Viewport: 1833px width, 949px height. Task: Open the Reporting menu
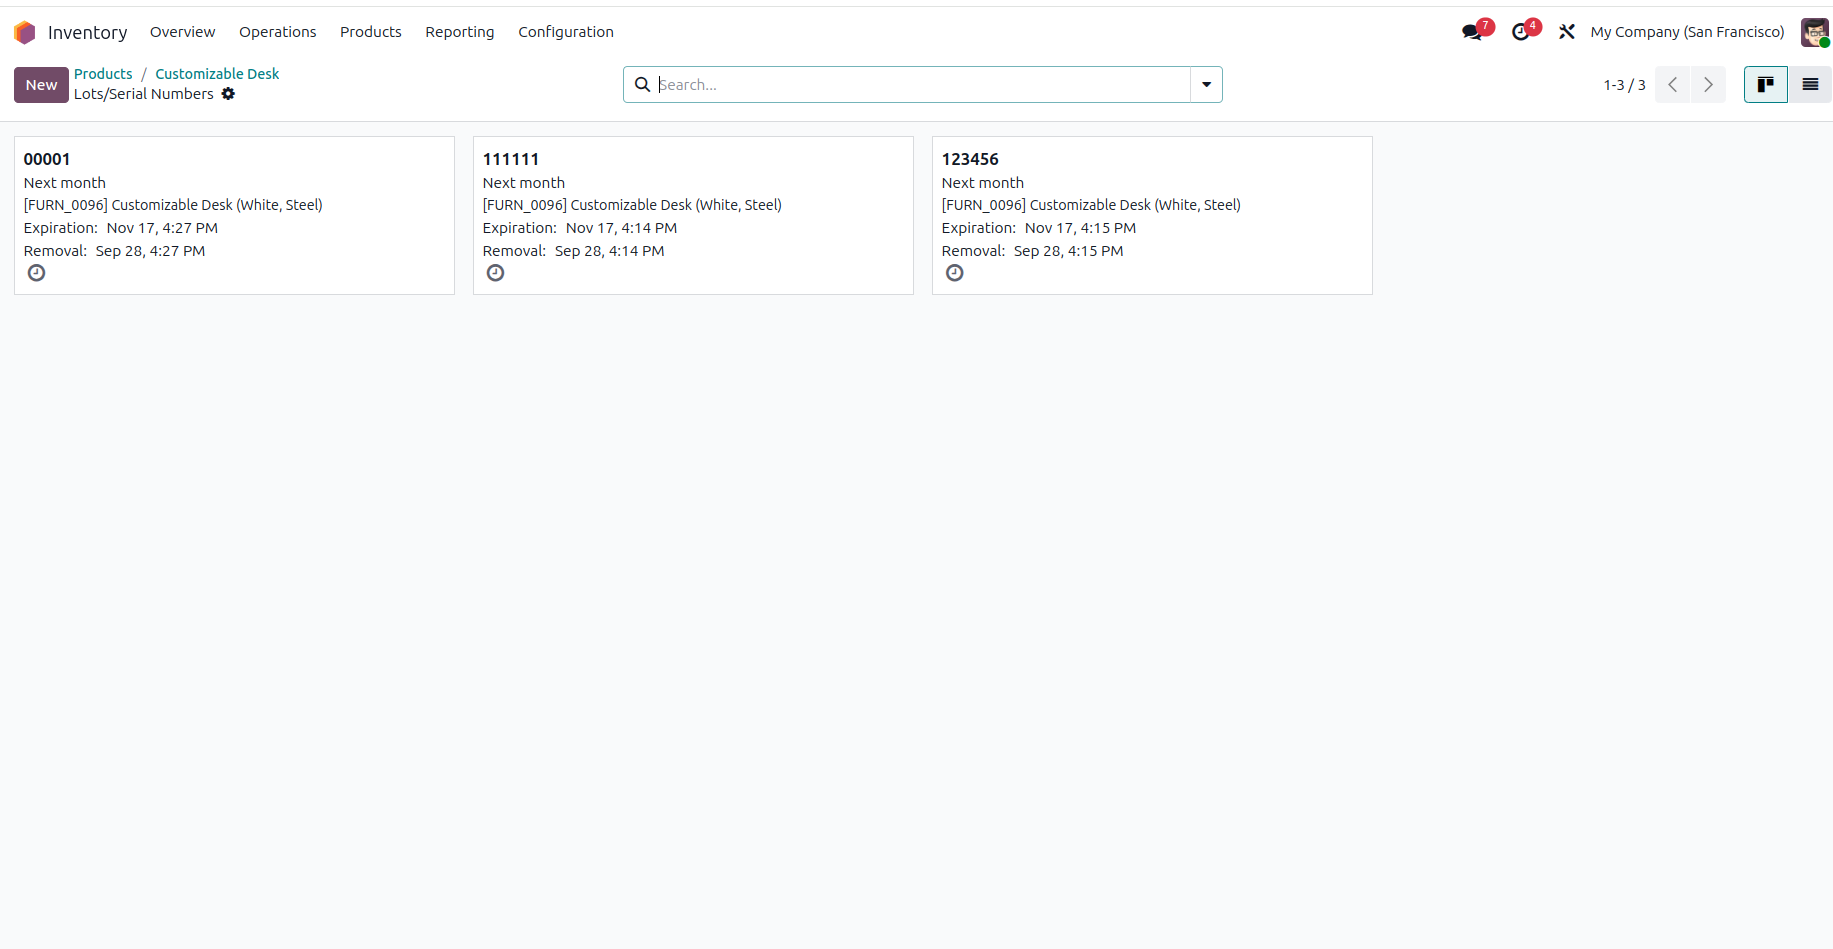(x=460, y=32)
